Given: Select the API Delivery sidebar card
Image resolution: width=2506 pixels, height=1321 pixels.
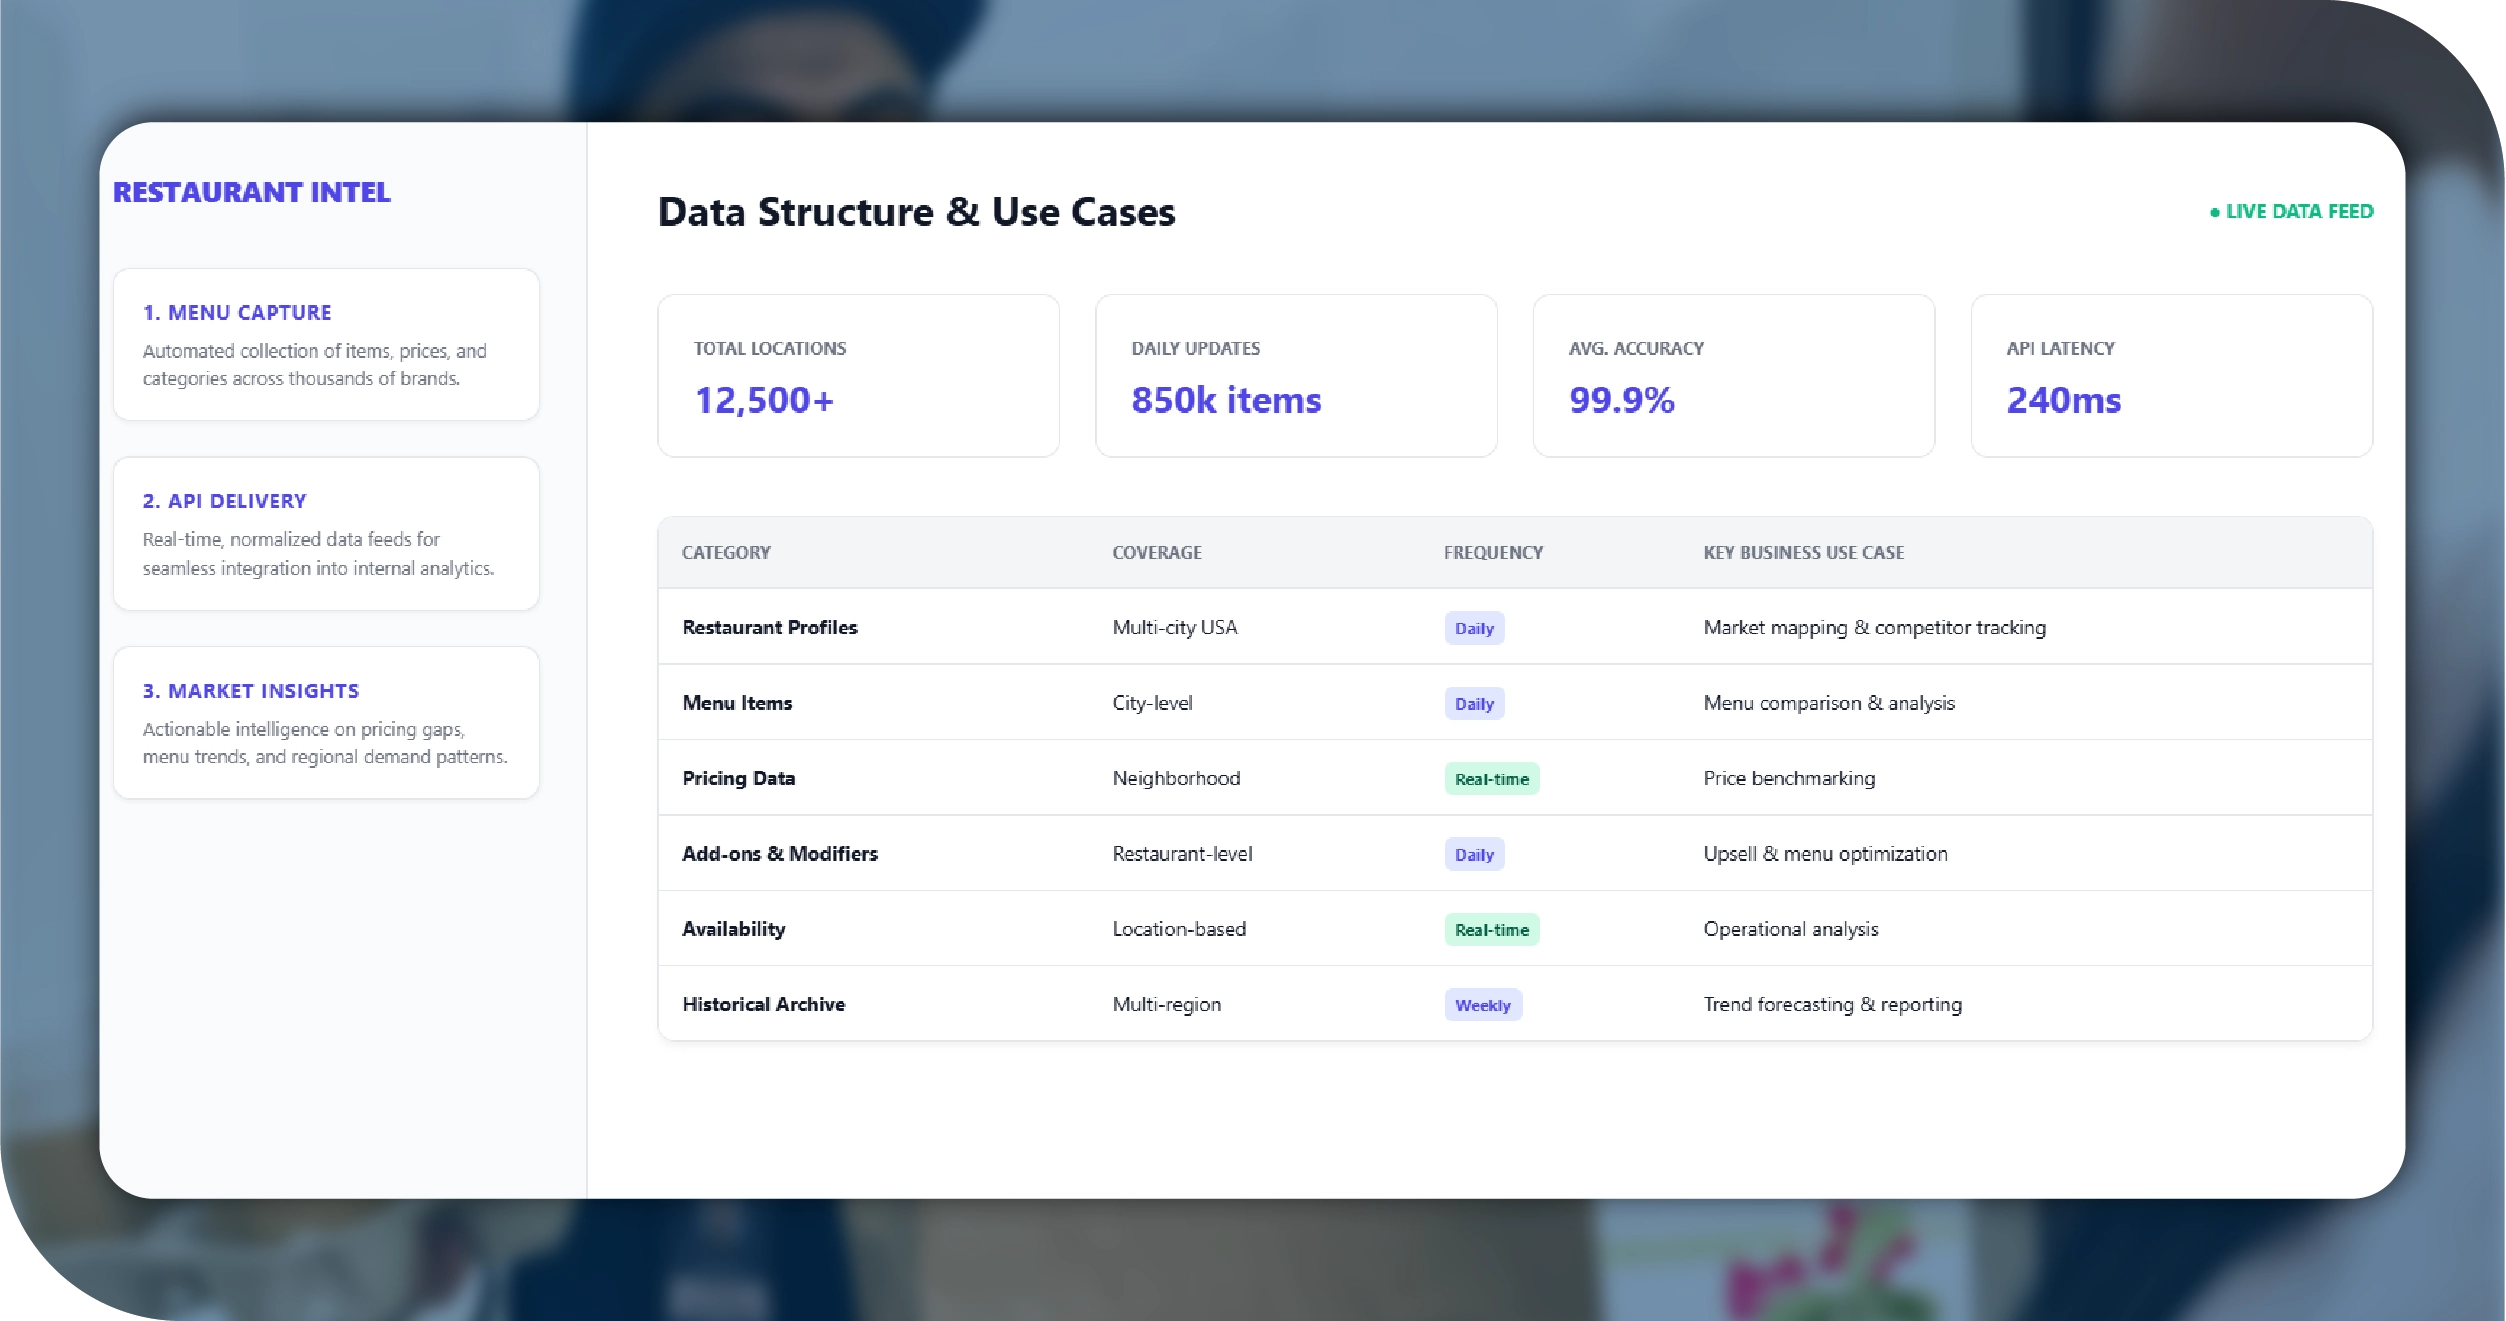Looking at the screenshot, I should (326, 533).
